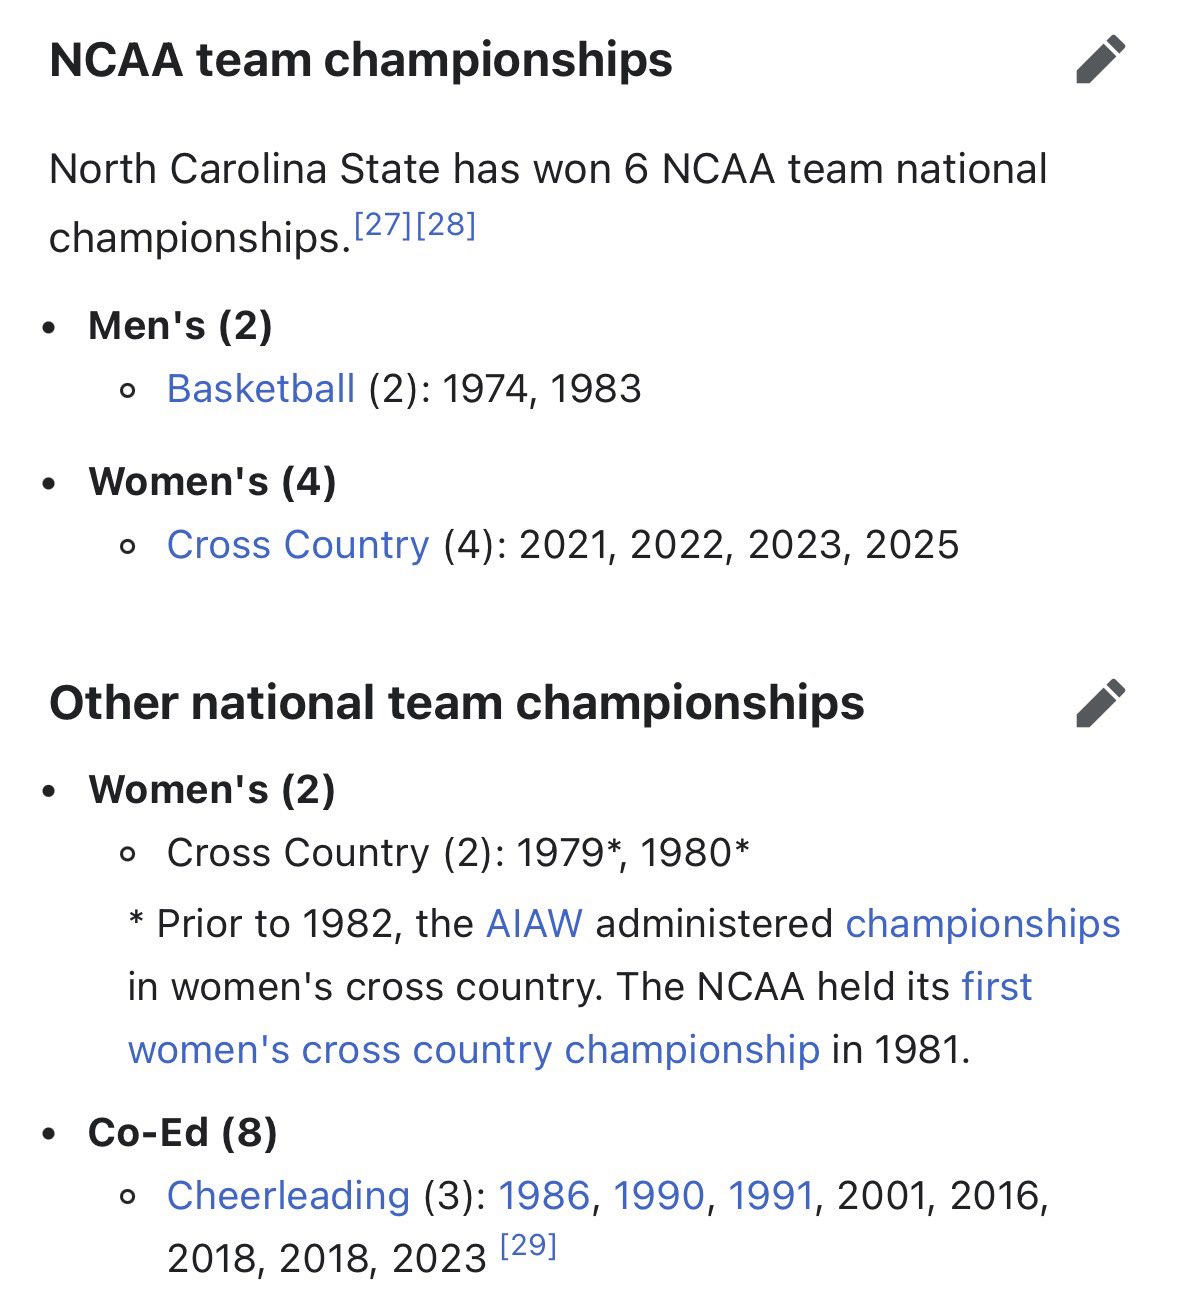Visit the Cheerleading link
The width and height of the screenshot is (1179, 1308).
click(288, 1196)
